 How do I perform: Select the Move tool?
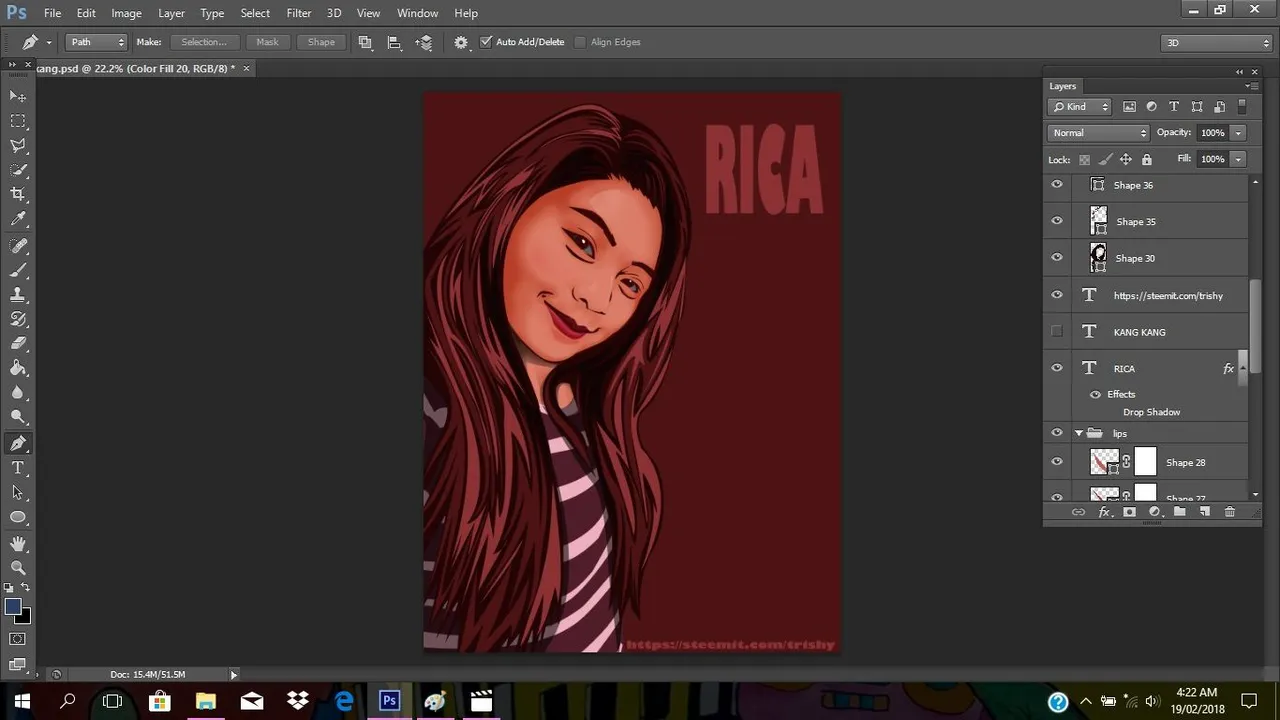(x=18, y=96)
